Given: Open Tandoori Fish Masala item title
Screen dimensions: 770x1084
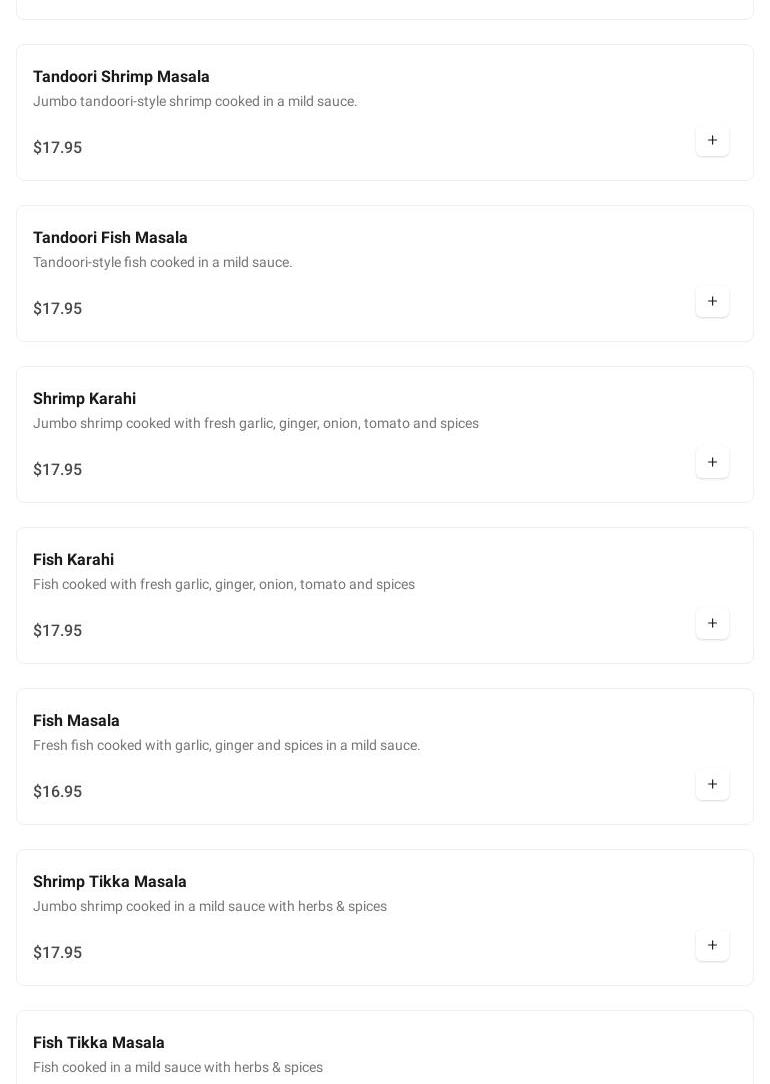Looking at the screenshot, I should pyautogui.click(x=110, y=238).
